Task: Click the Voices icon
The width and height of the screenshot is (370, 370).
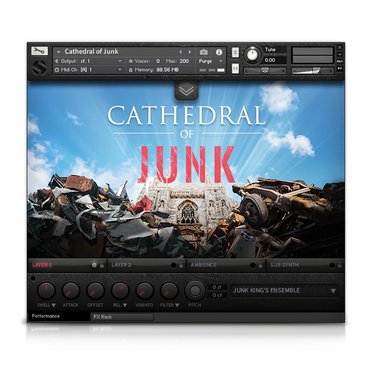Action: pos(131,61)
